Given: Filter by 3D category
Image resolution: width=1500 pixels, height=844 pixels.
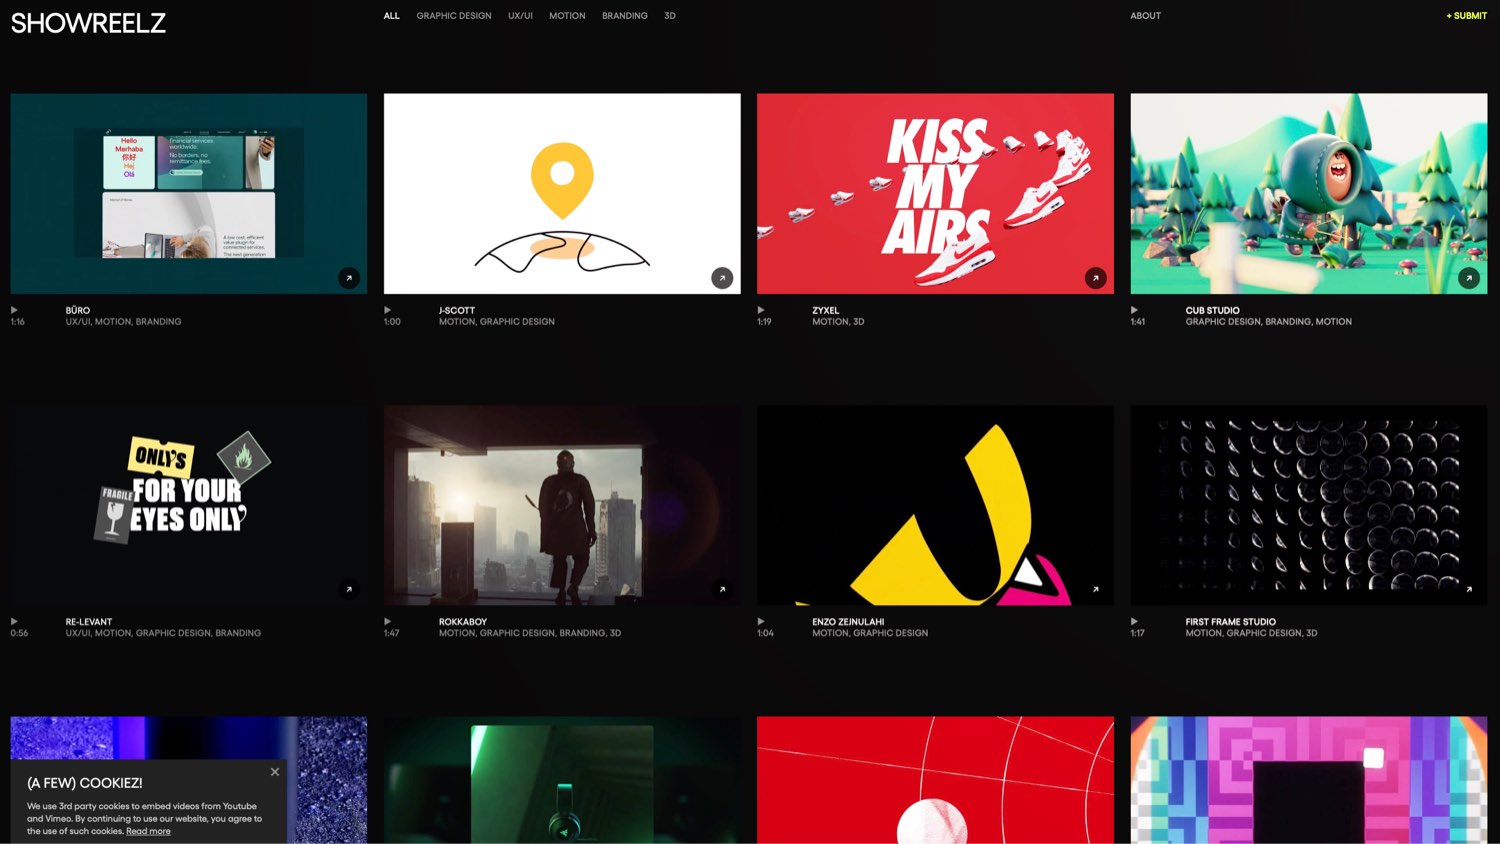Looking at the screenshot, I should [x=670, y=16].
